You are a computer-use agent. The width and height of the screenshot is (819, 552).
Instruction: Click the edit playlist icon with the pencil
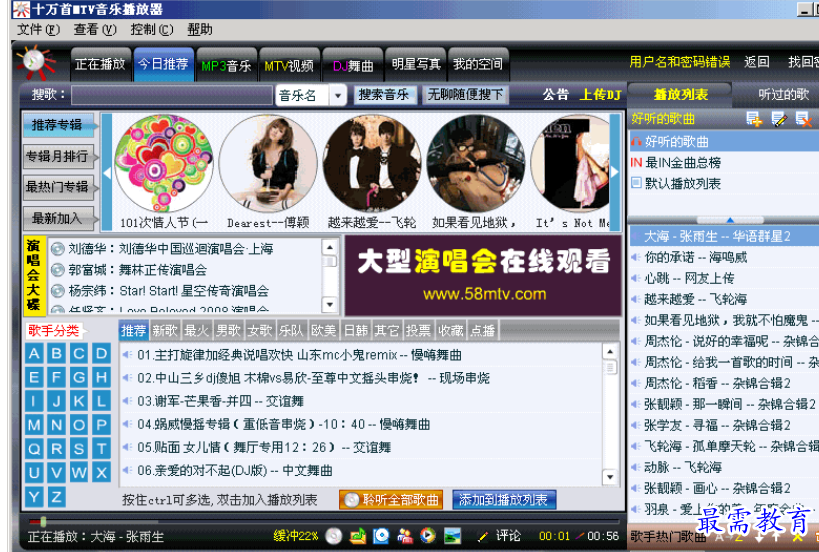click(x=778, y=119)
